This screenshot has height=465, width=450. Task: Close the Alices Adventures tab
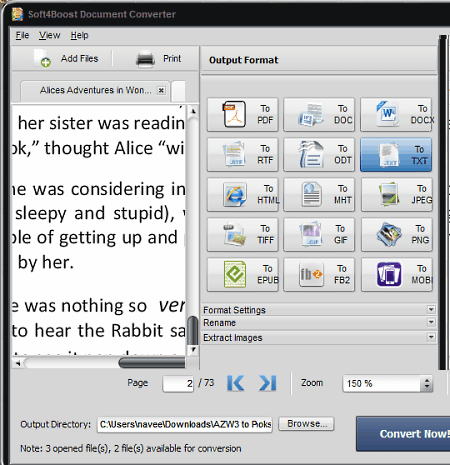tap(161, 90)
